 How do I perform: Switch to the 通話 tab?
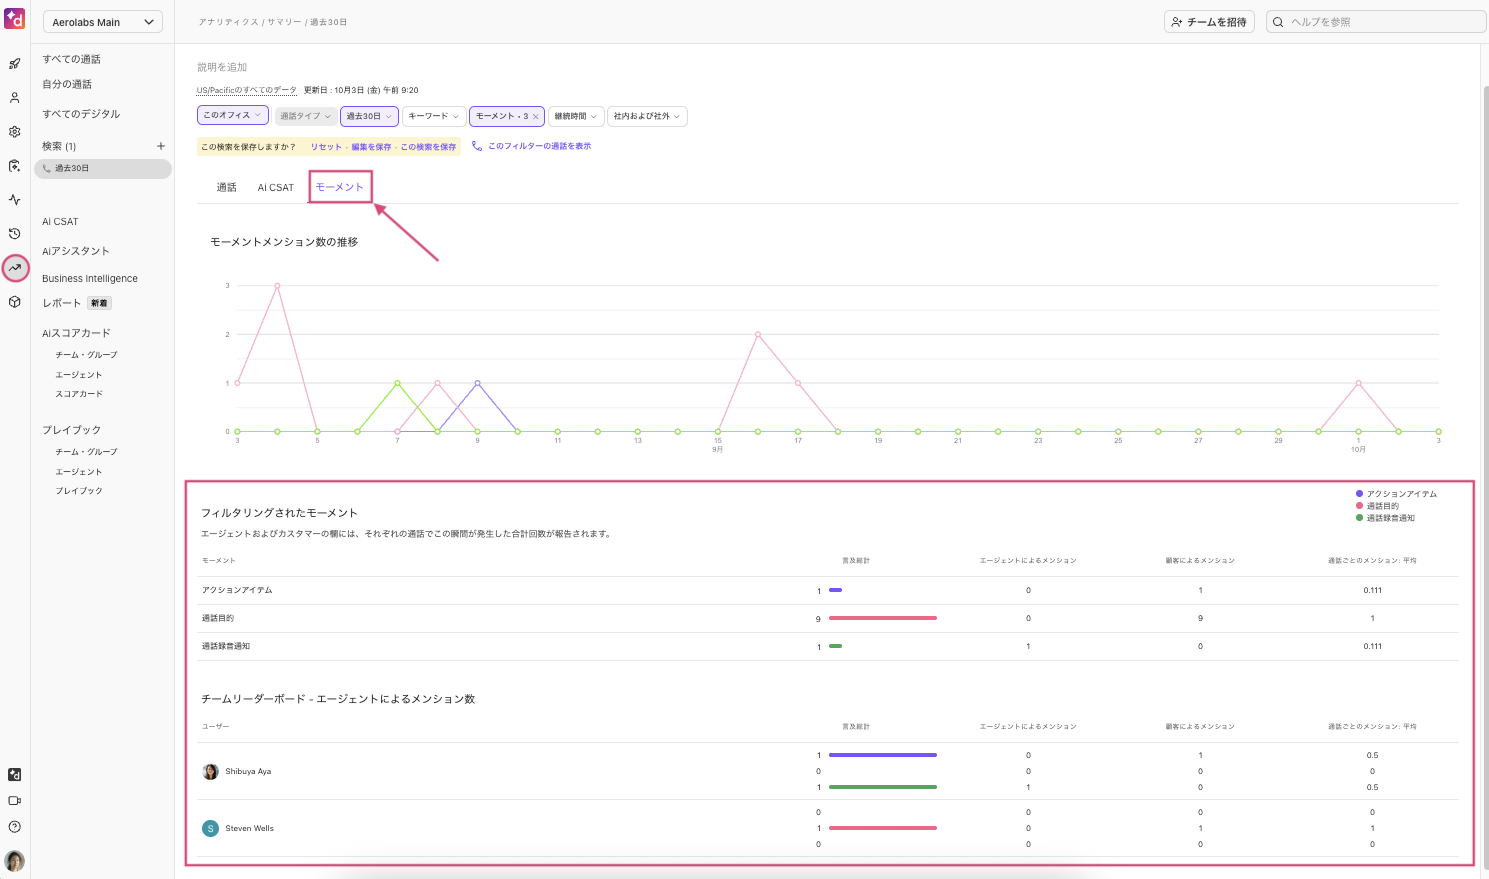[x=227, y=188]
